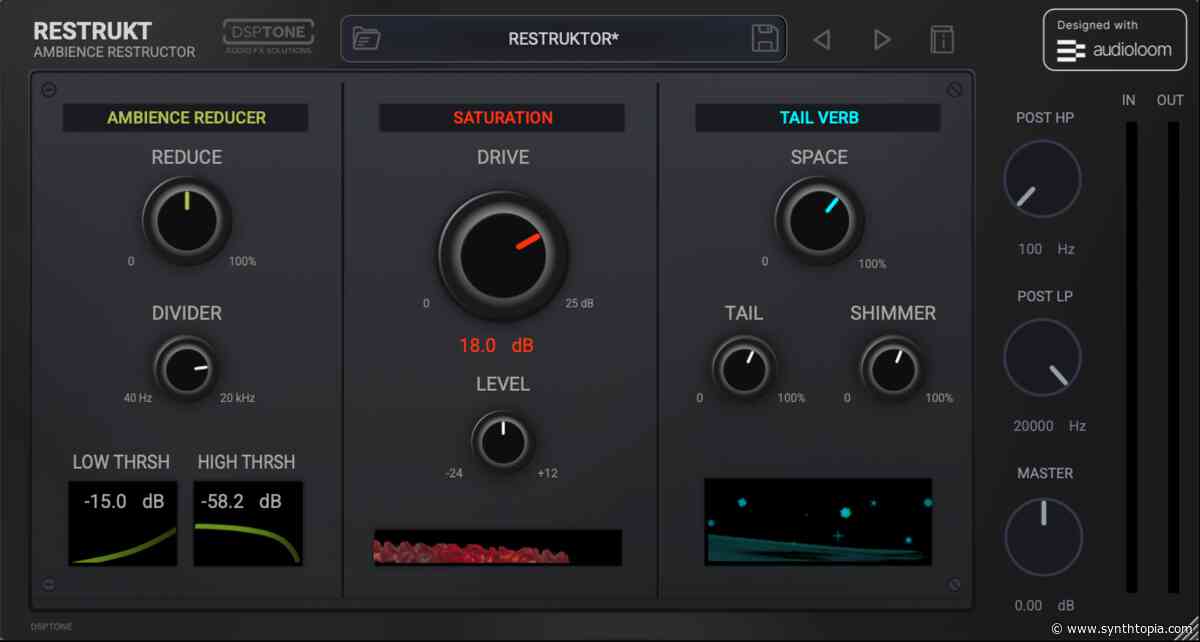Click the +12 level maximum label
Viewport: 1200px width, 642px height.
coord(547,473)
